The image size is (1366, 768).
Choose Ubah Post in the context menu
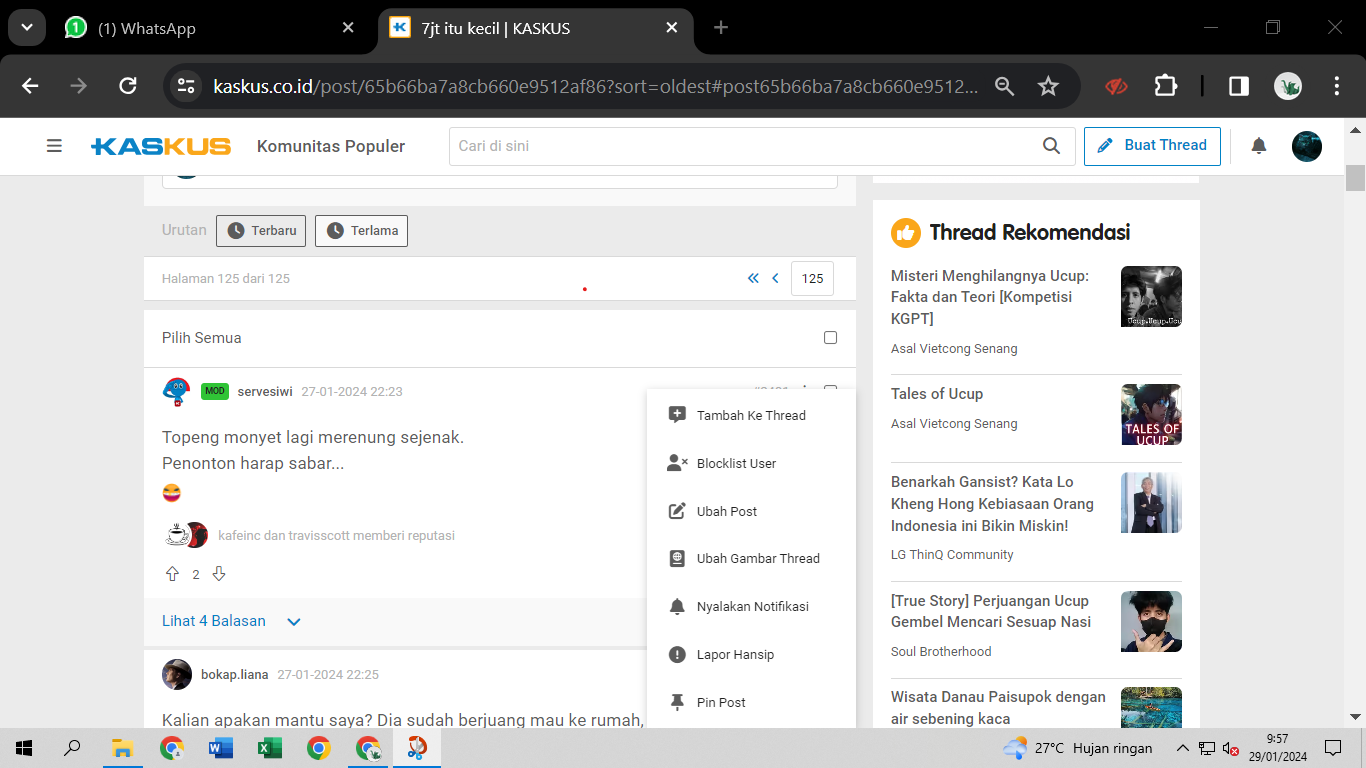click(x=726, y=512)
